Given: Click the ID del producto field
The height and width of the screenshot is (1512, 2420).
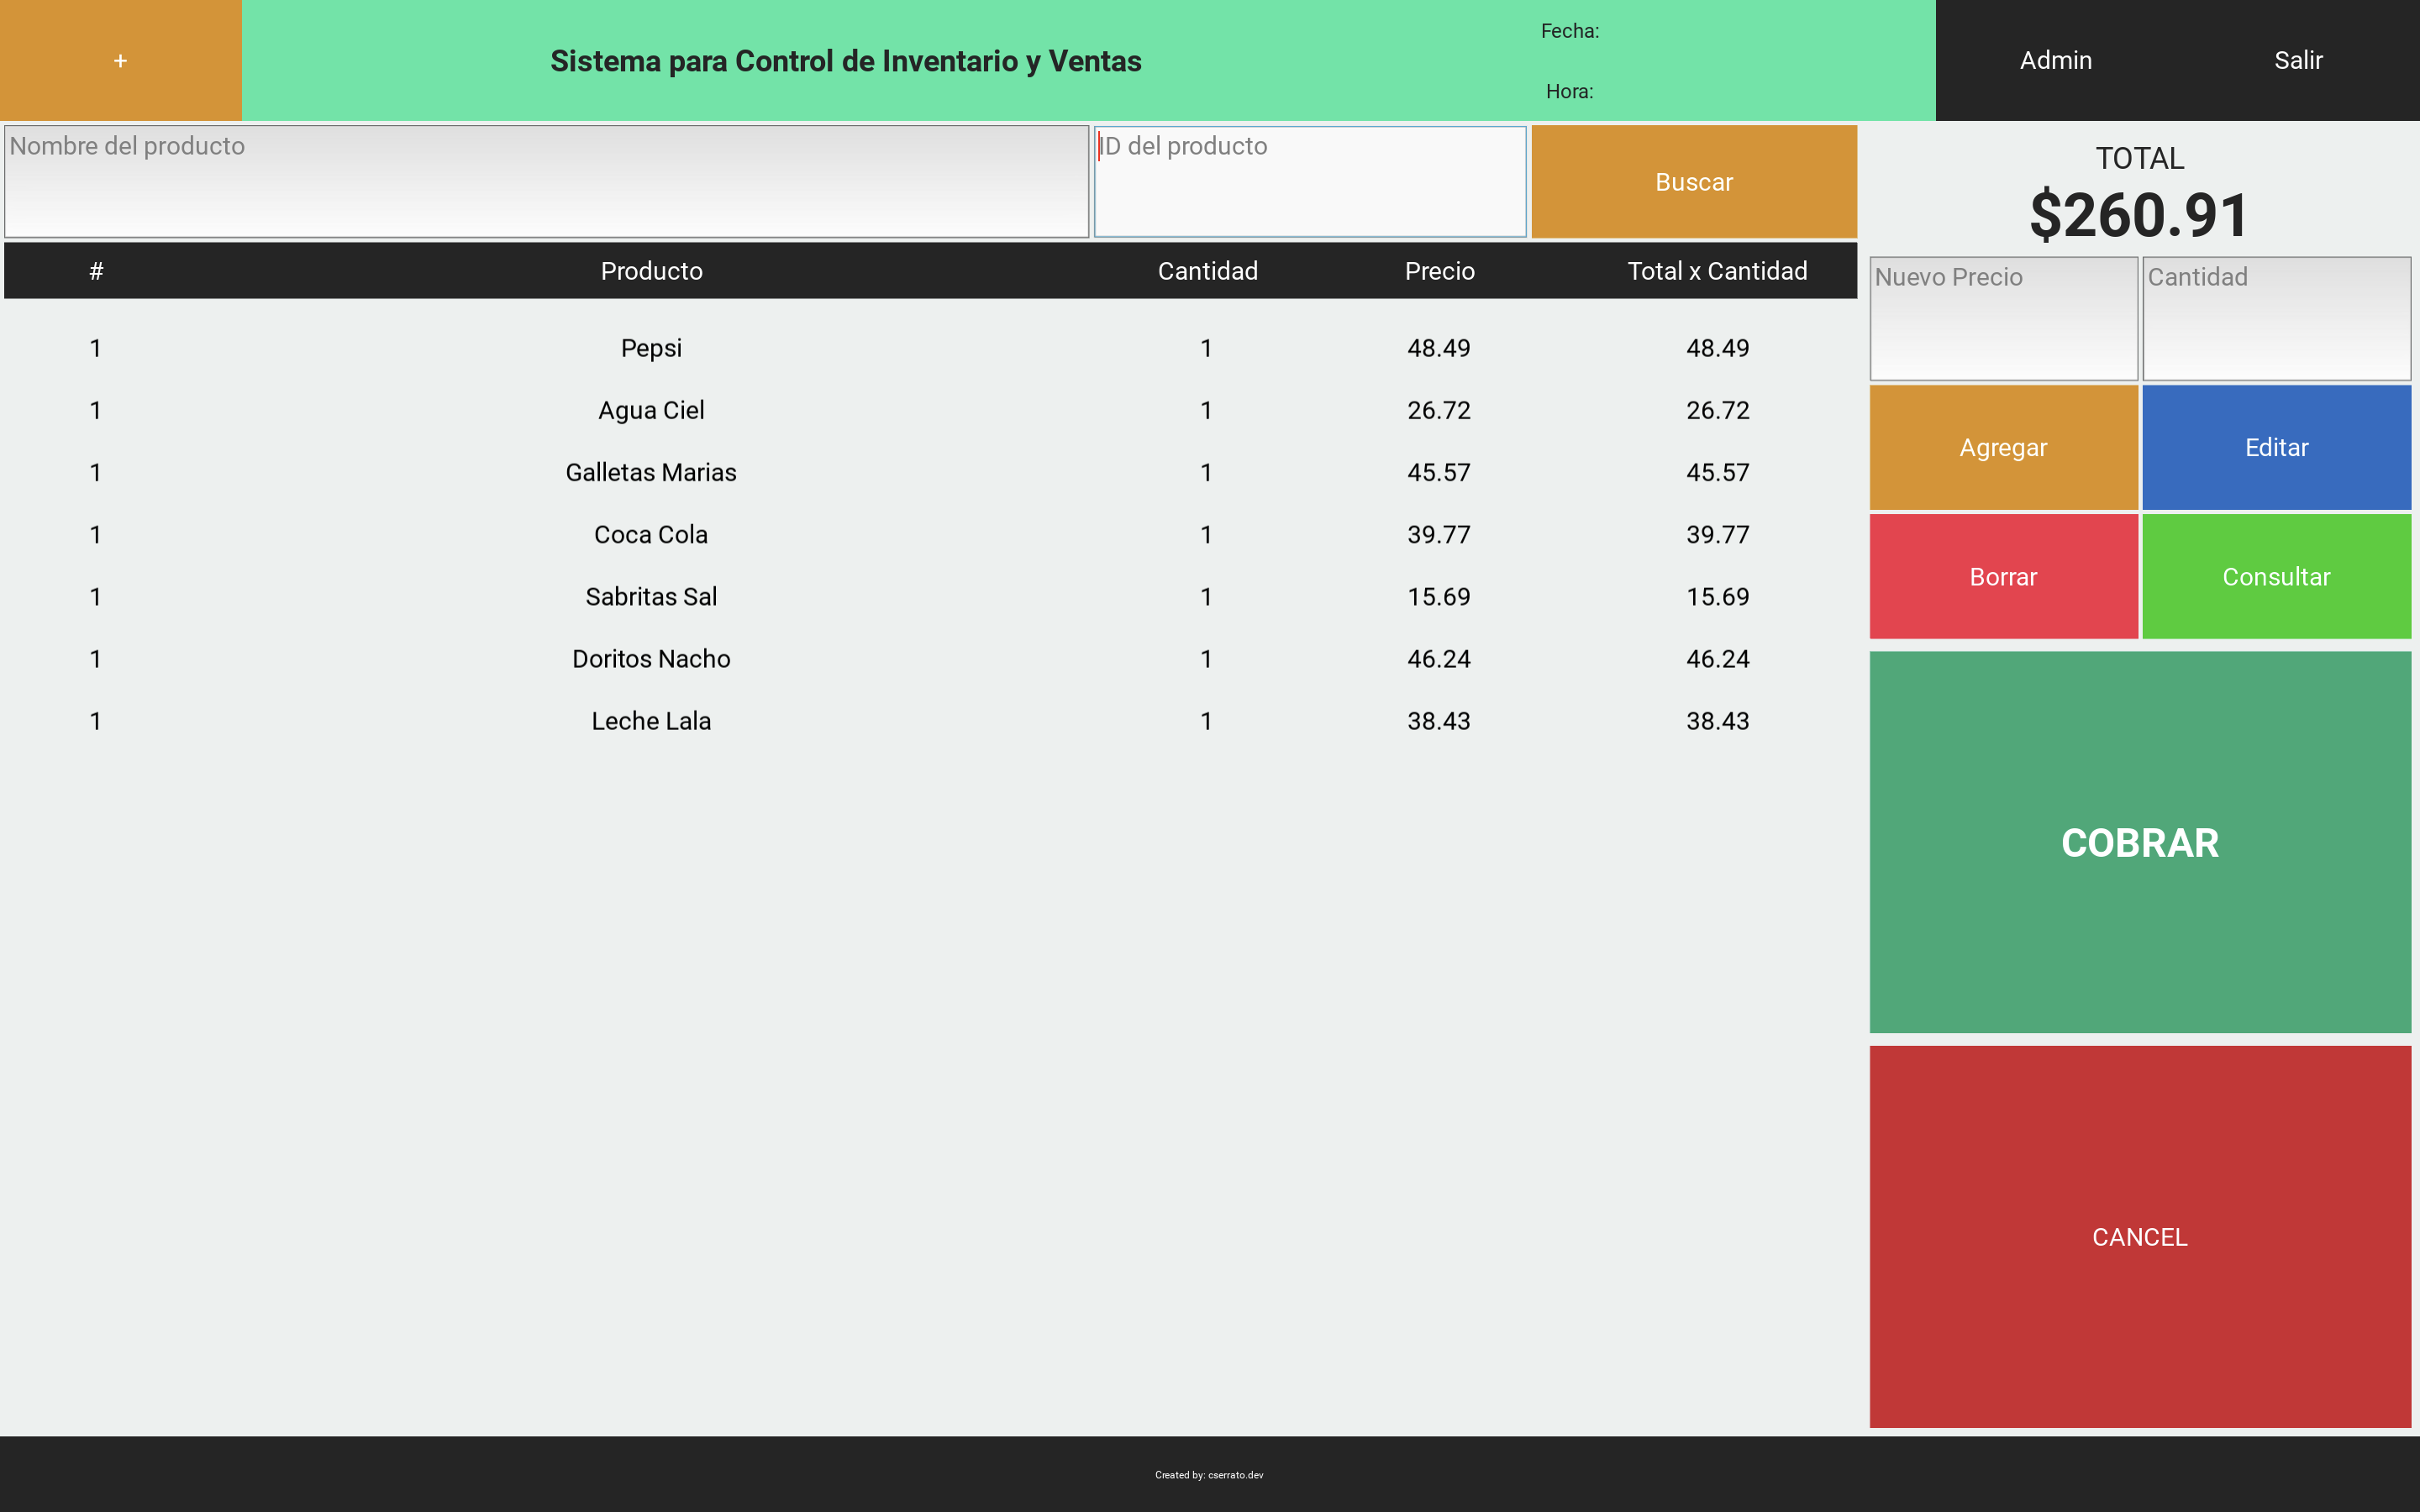Looking at the screenshot, I should click(x=1309, y=181).
